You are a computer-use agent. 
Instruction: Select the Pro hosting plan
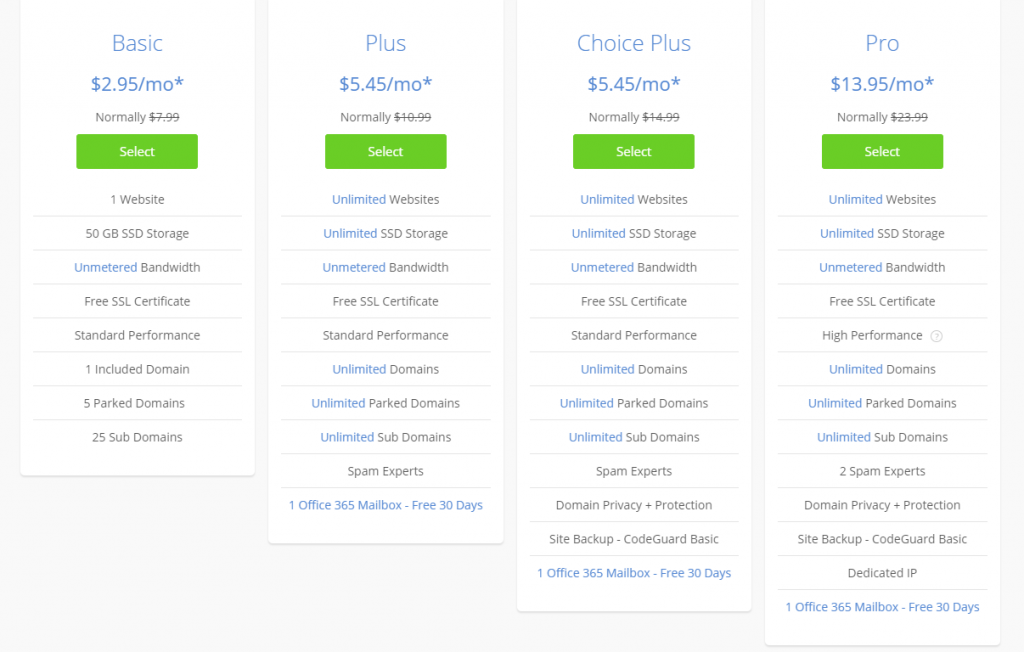[882, 152]
